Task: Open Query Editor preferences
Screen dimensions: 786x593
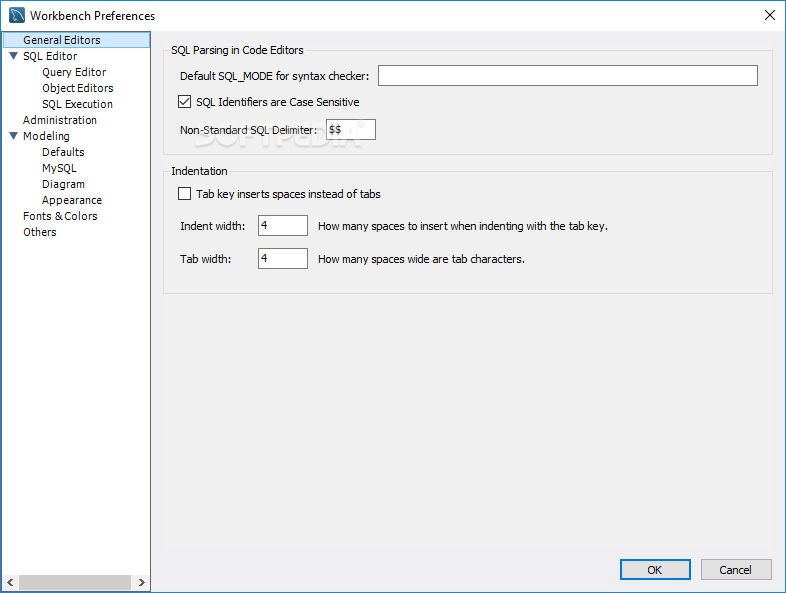Action: (x=74, y=72)
